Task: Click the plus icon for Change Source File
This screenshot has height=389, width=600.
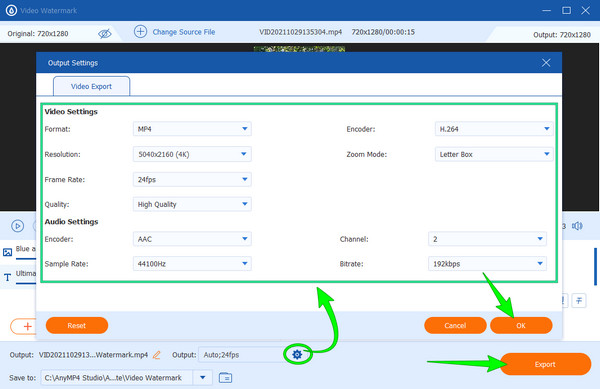Action: [140, 32]
